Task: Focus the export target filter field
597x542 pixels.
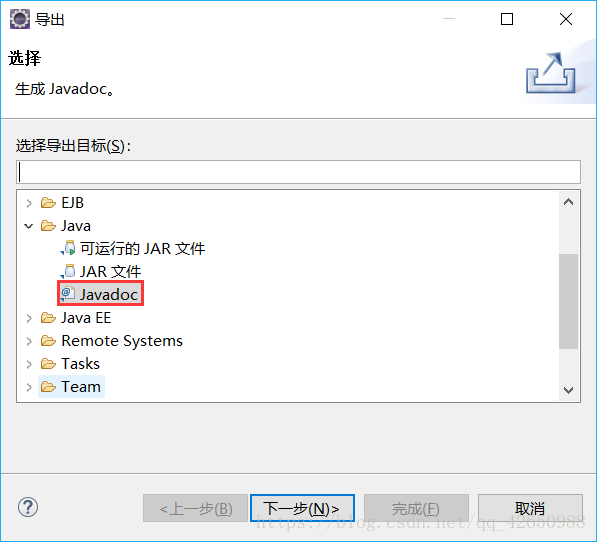Action: [x=298, y=172]
